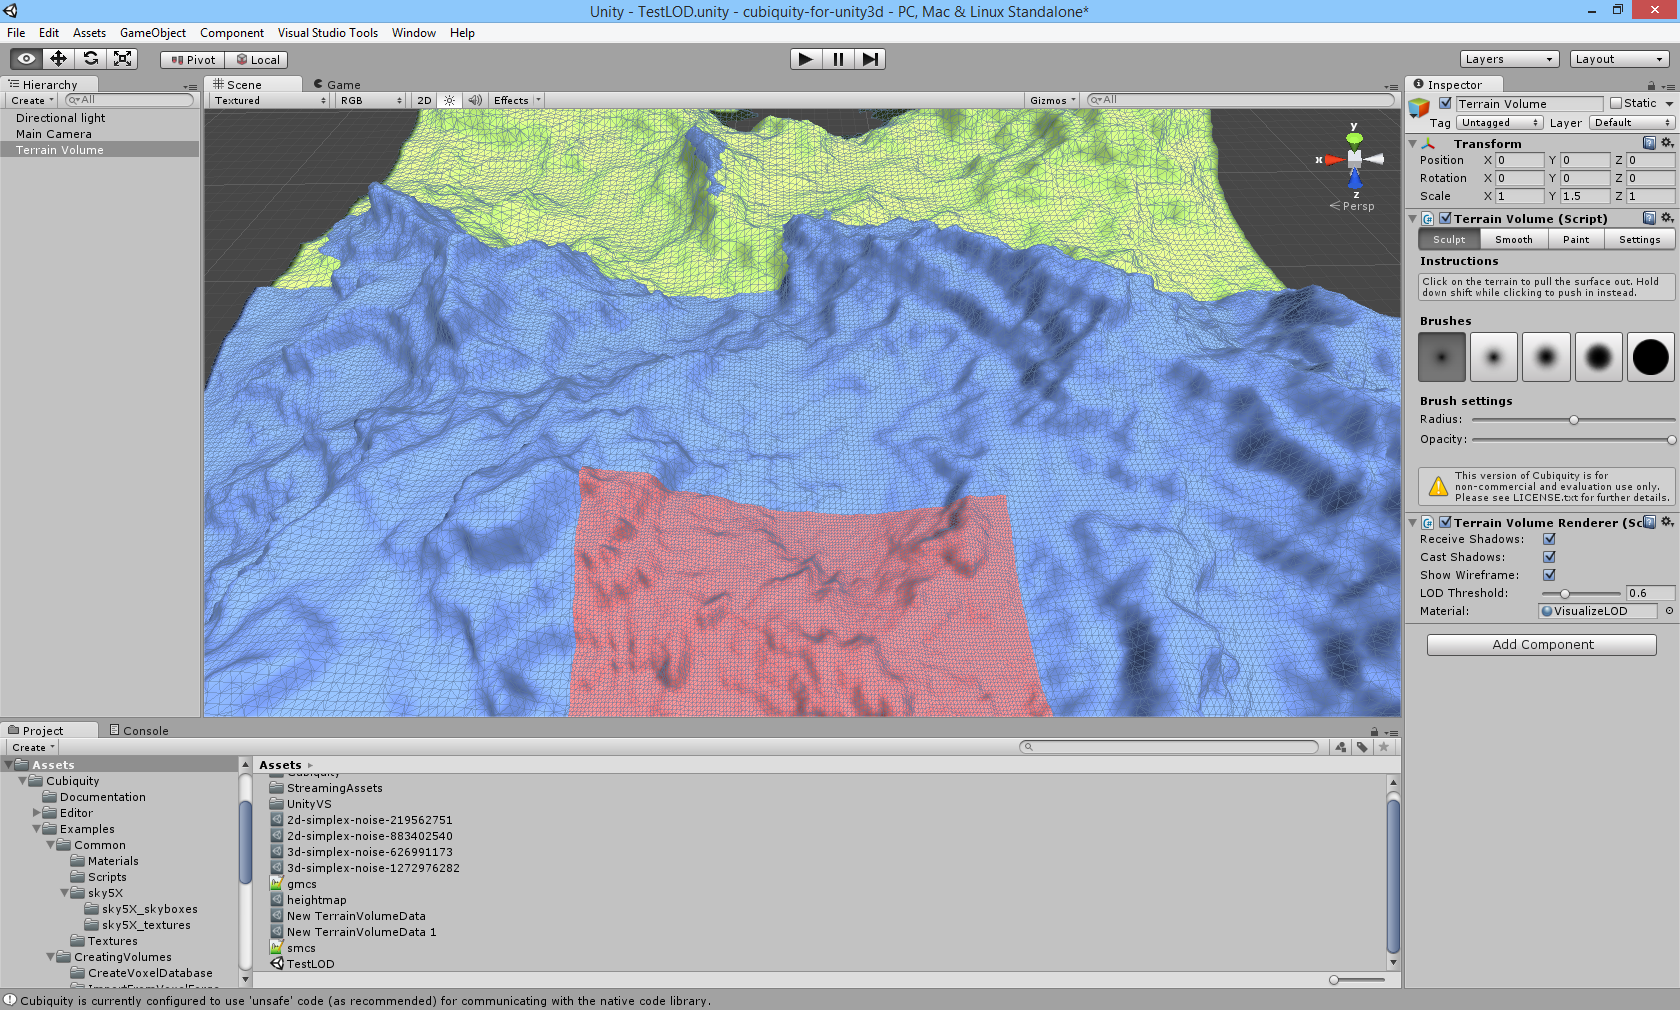The width and height of the screenshot is (1680, 1010).
Task: Step forward one frame
Action: [870, 59]
